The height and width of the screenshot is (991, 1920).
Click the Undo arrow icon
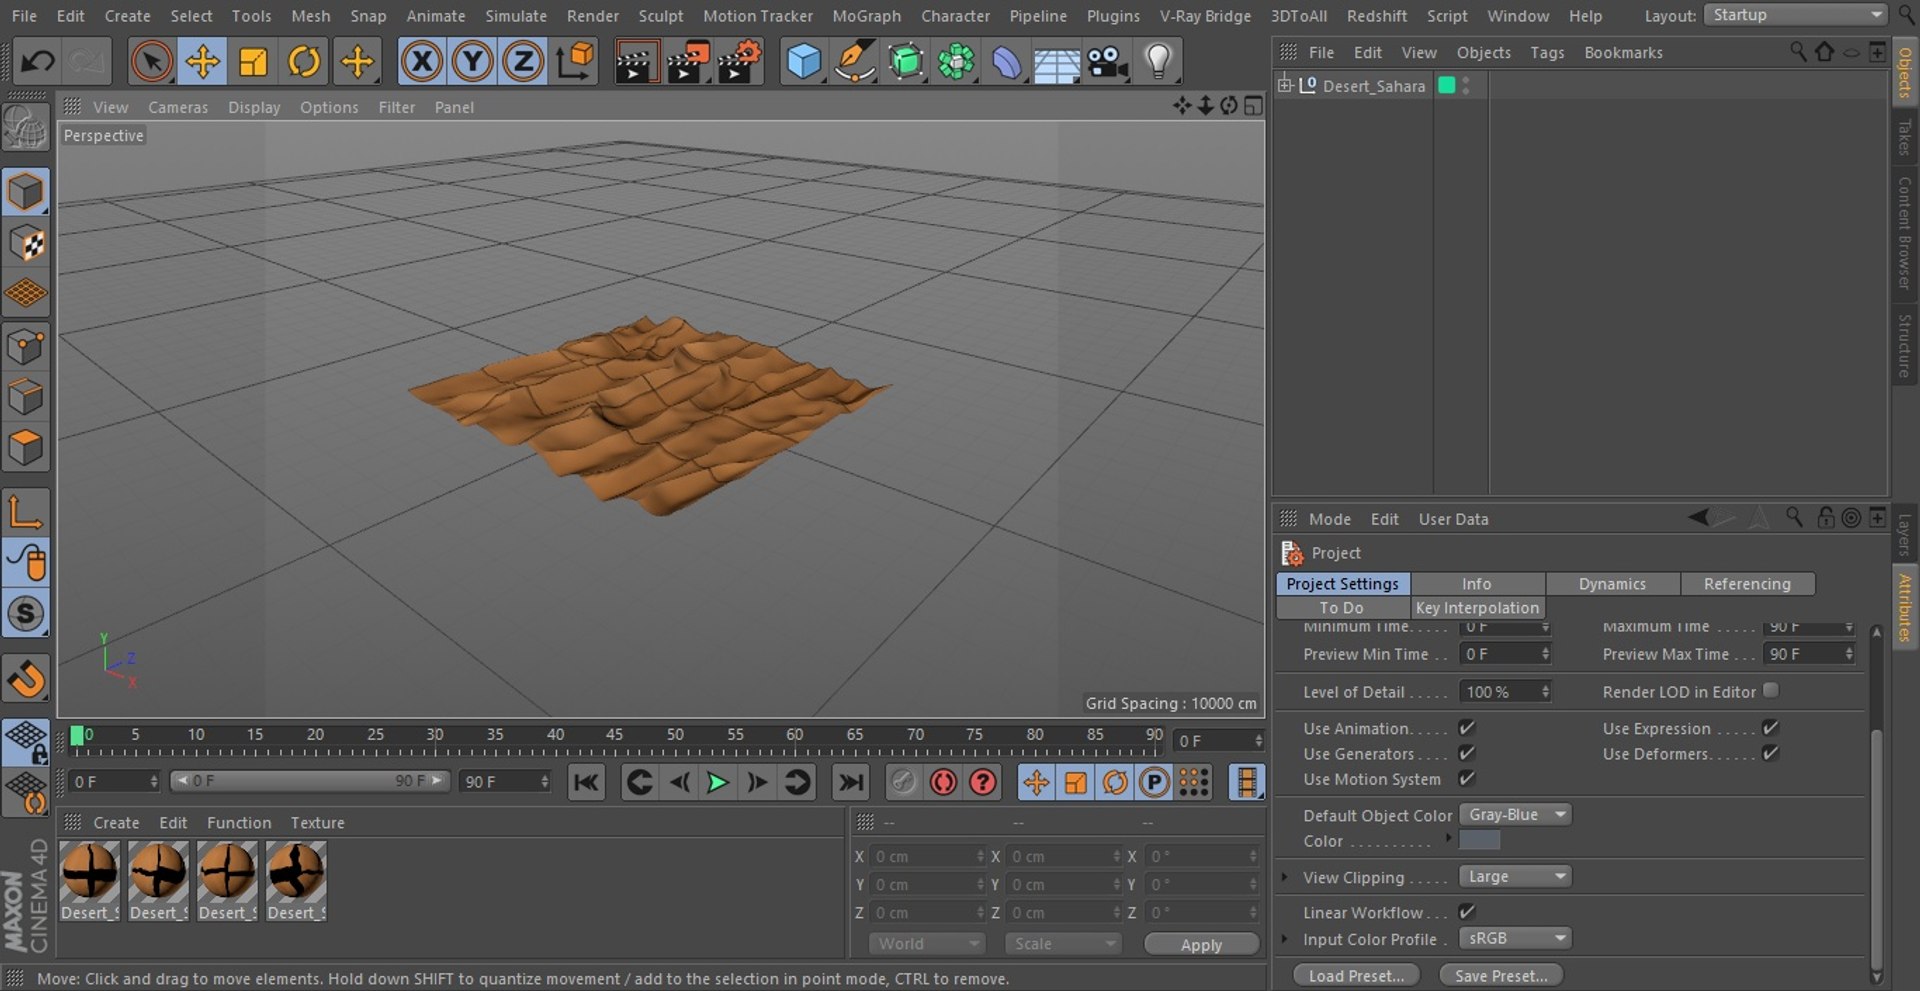(x=38, y=62)
